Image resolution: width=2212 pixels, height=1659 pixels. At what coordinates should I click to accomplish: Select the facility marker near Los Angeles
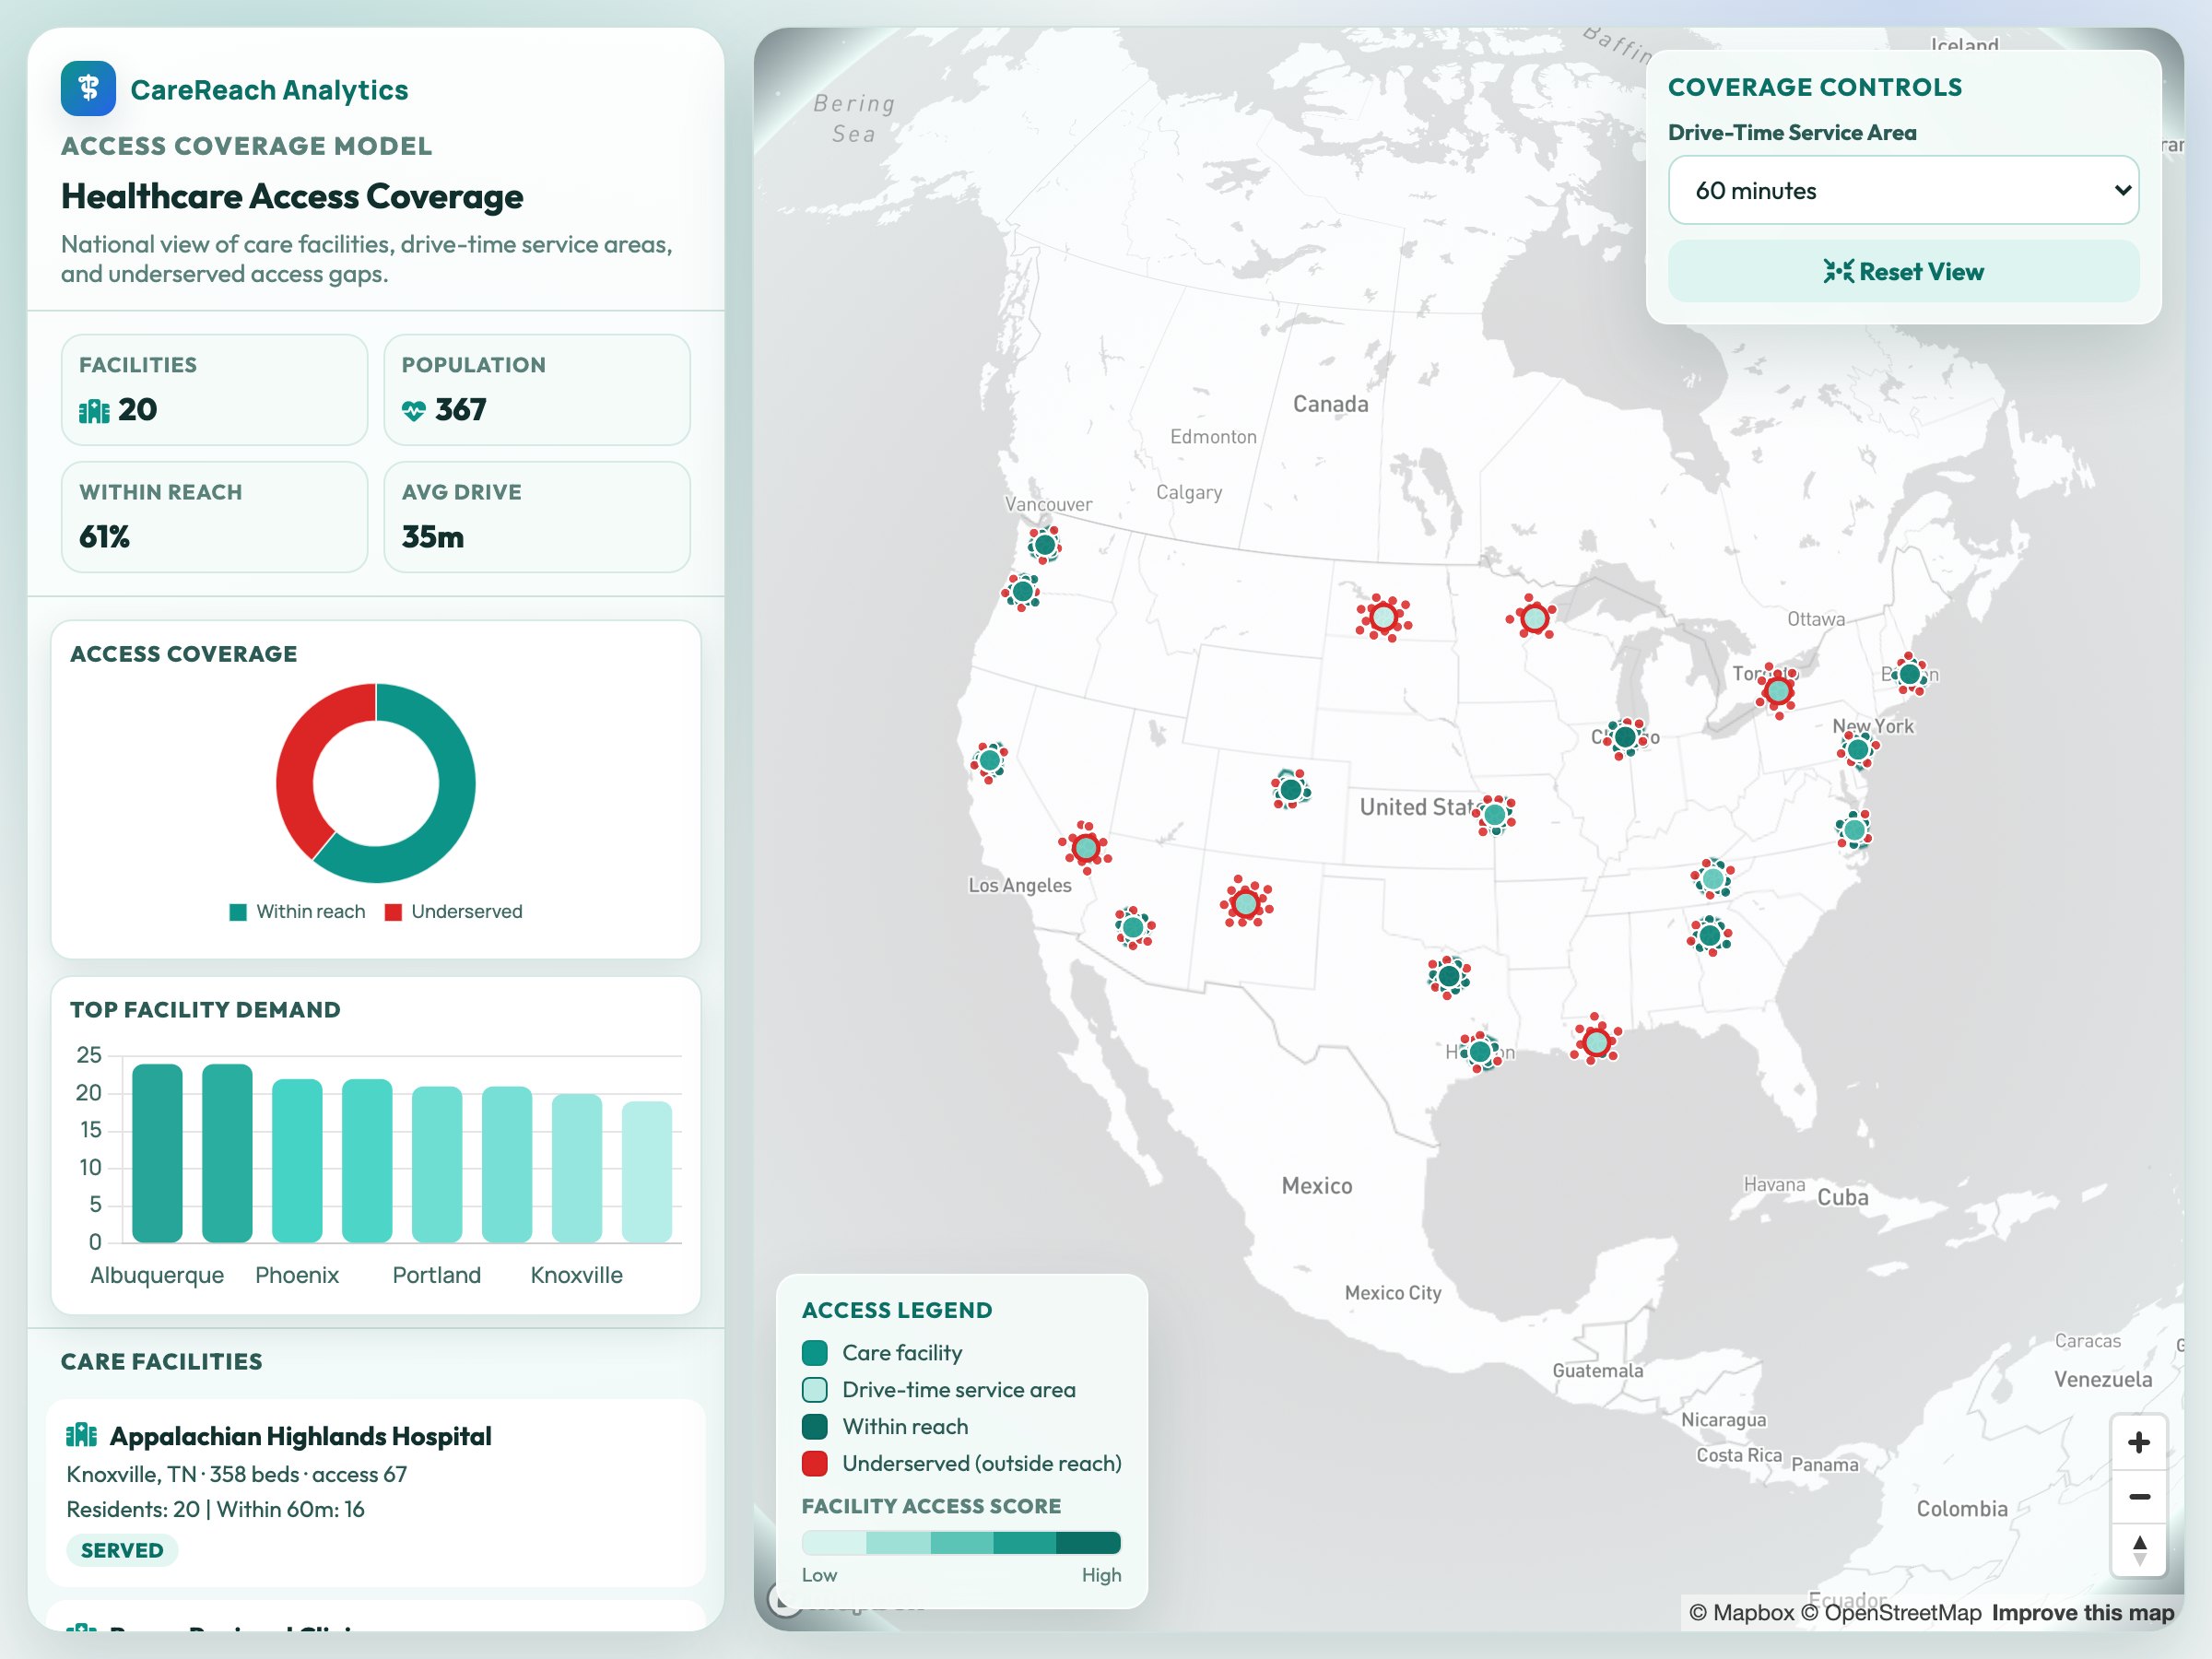tap(1086, 848)
